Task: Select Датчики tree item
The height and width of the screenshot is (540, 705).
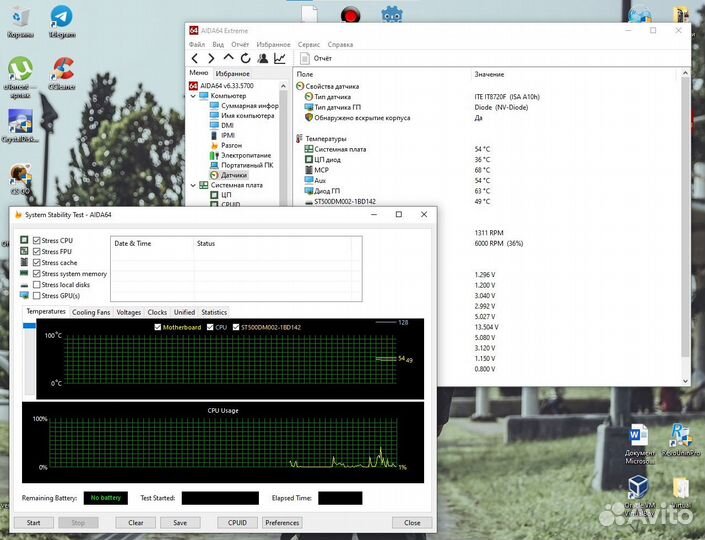Action: 229,175
